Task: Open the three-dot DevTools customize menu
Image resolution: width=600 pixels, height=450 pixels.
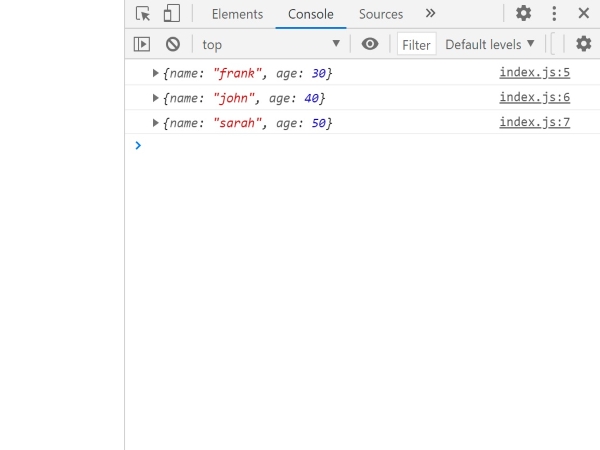Action: [554, 14]
